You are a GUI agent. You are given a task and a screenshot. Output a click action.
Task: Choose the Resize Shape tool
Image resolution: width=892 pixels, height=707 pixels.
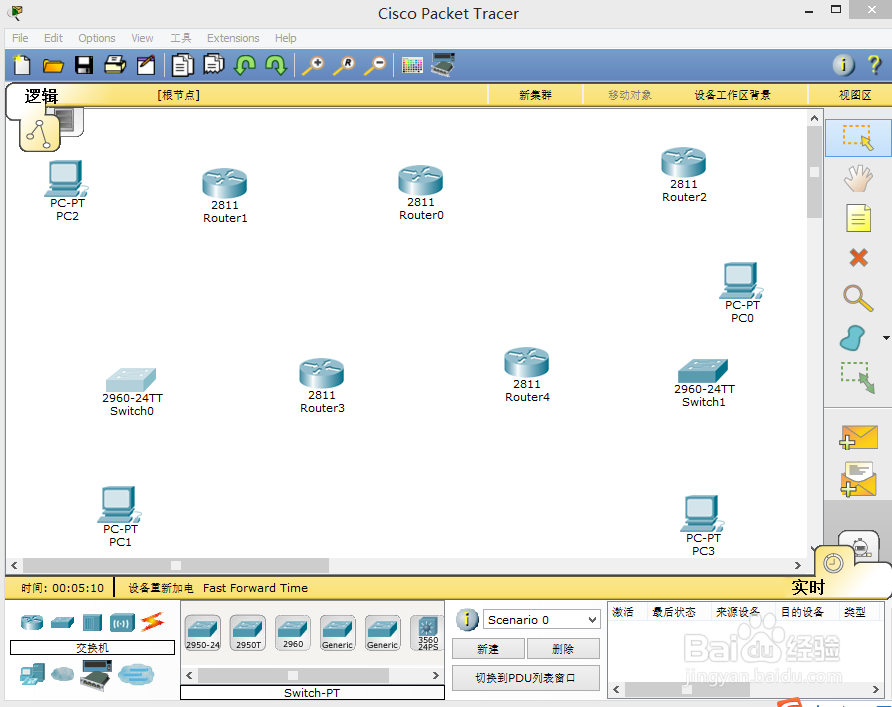click(x=858, y=378)
